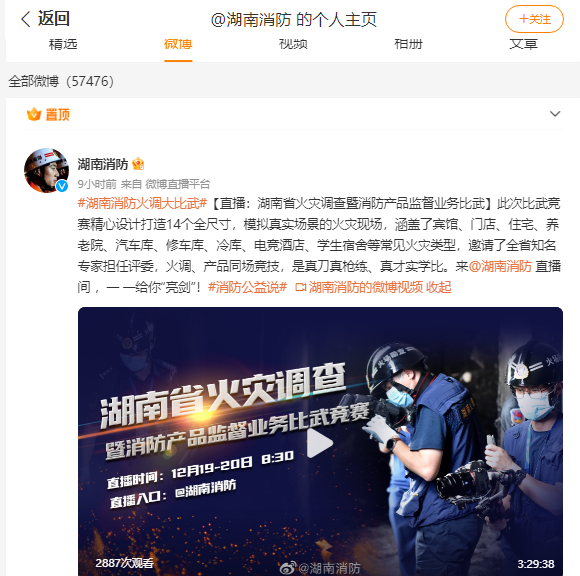Image resolution: width=580 pixels, height=576 pixels.
Task: Click the blue verified badge on avatar
Action: [x=62, y=185]
